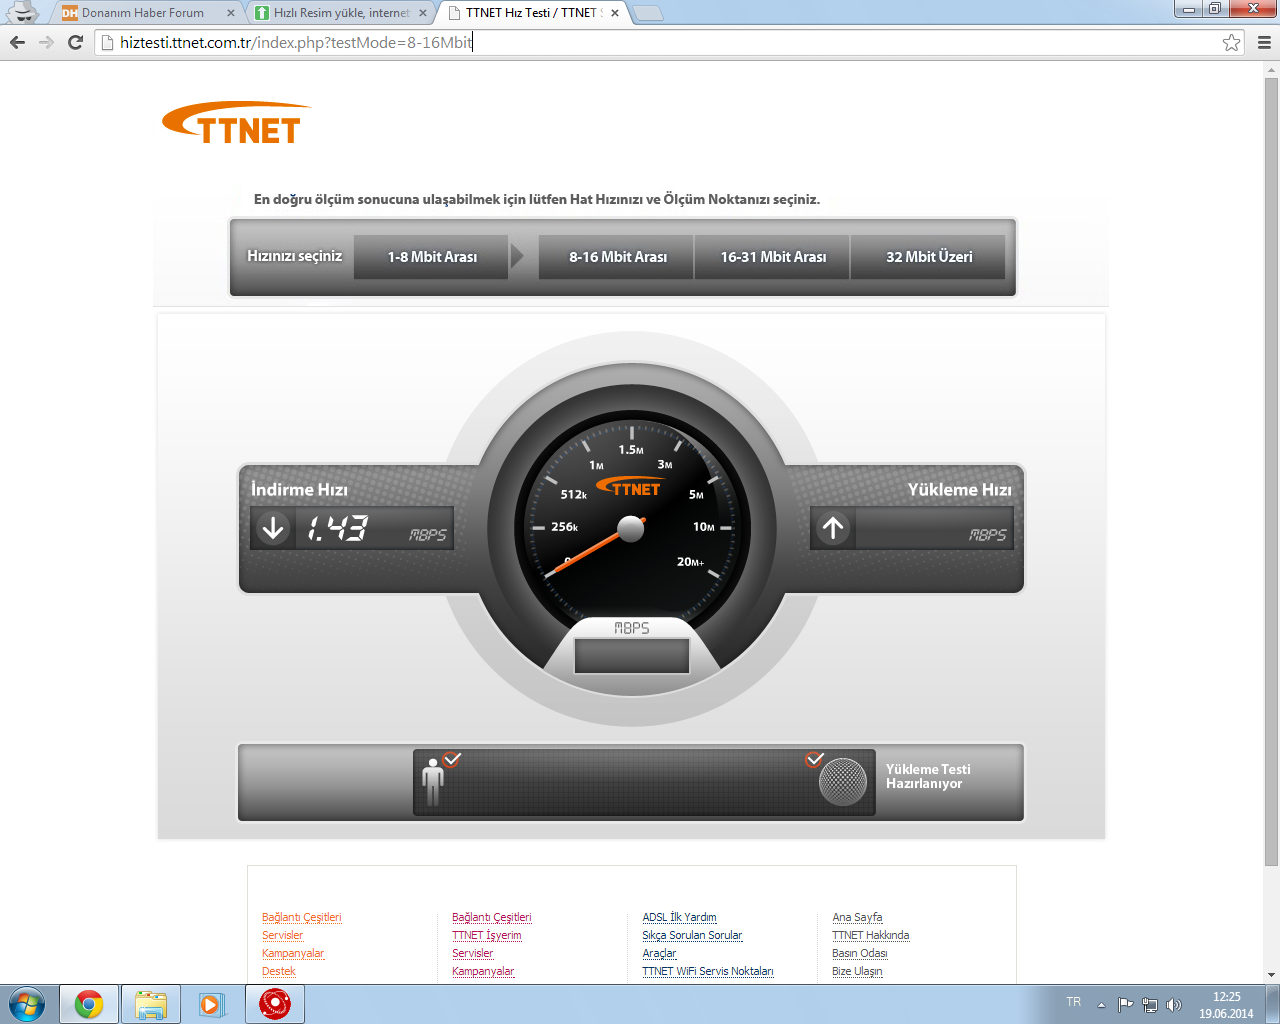Open the Bize Ulaşın link
The height and width of the screenshot is (1024, 1280).
click(x=857, y=970)
